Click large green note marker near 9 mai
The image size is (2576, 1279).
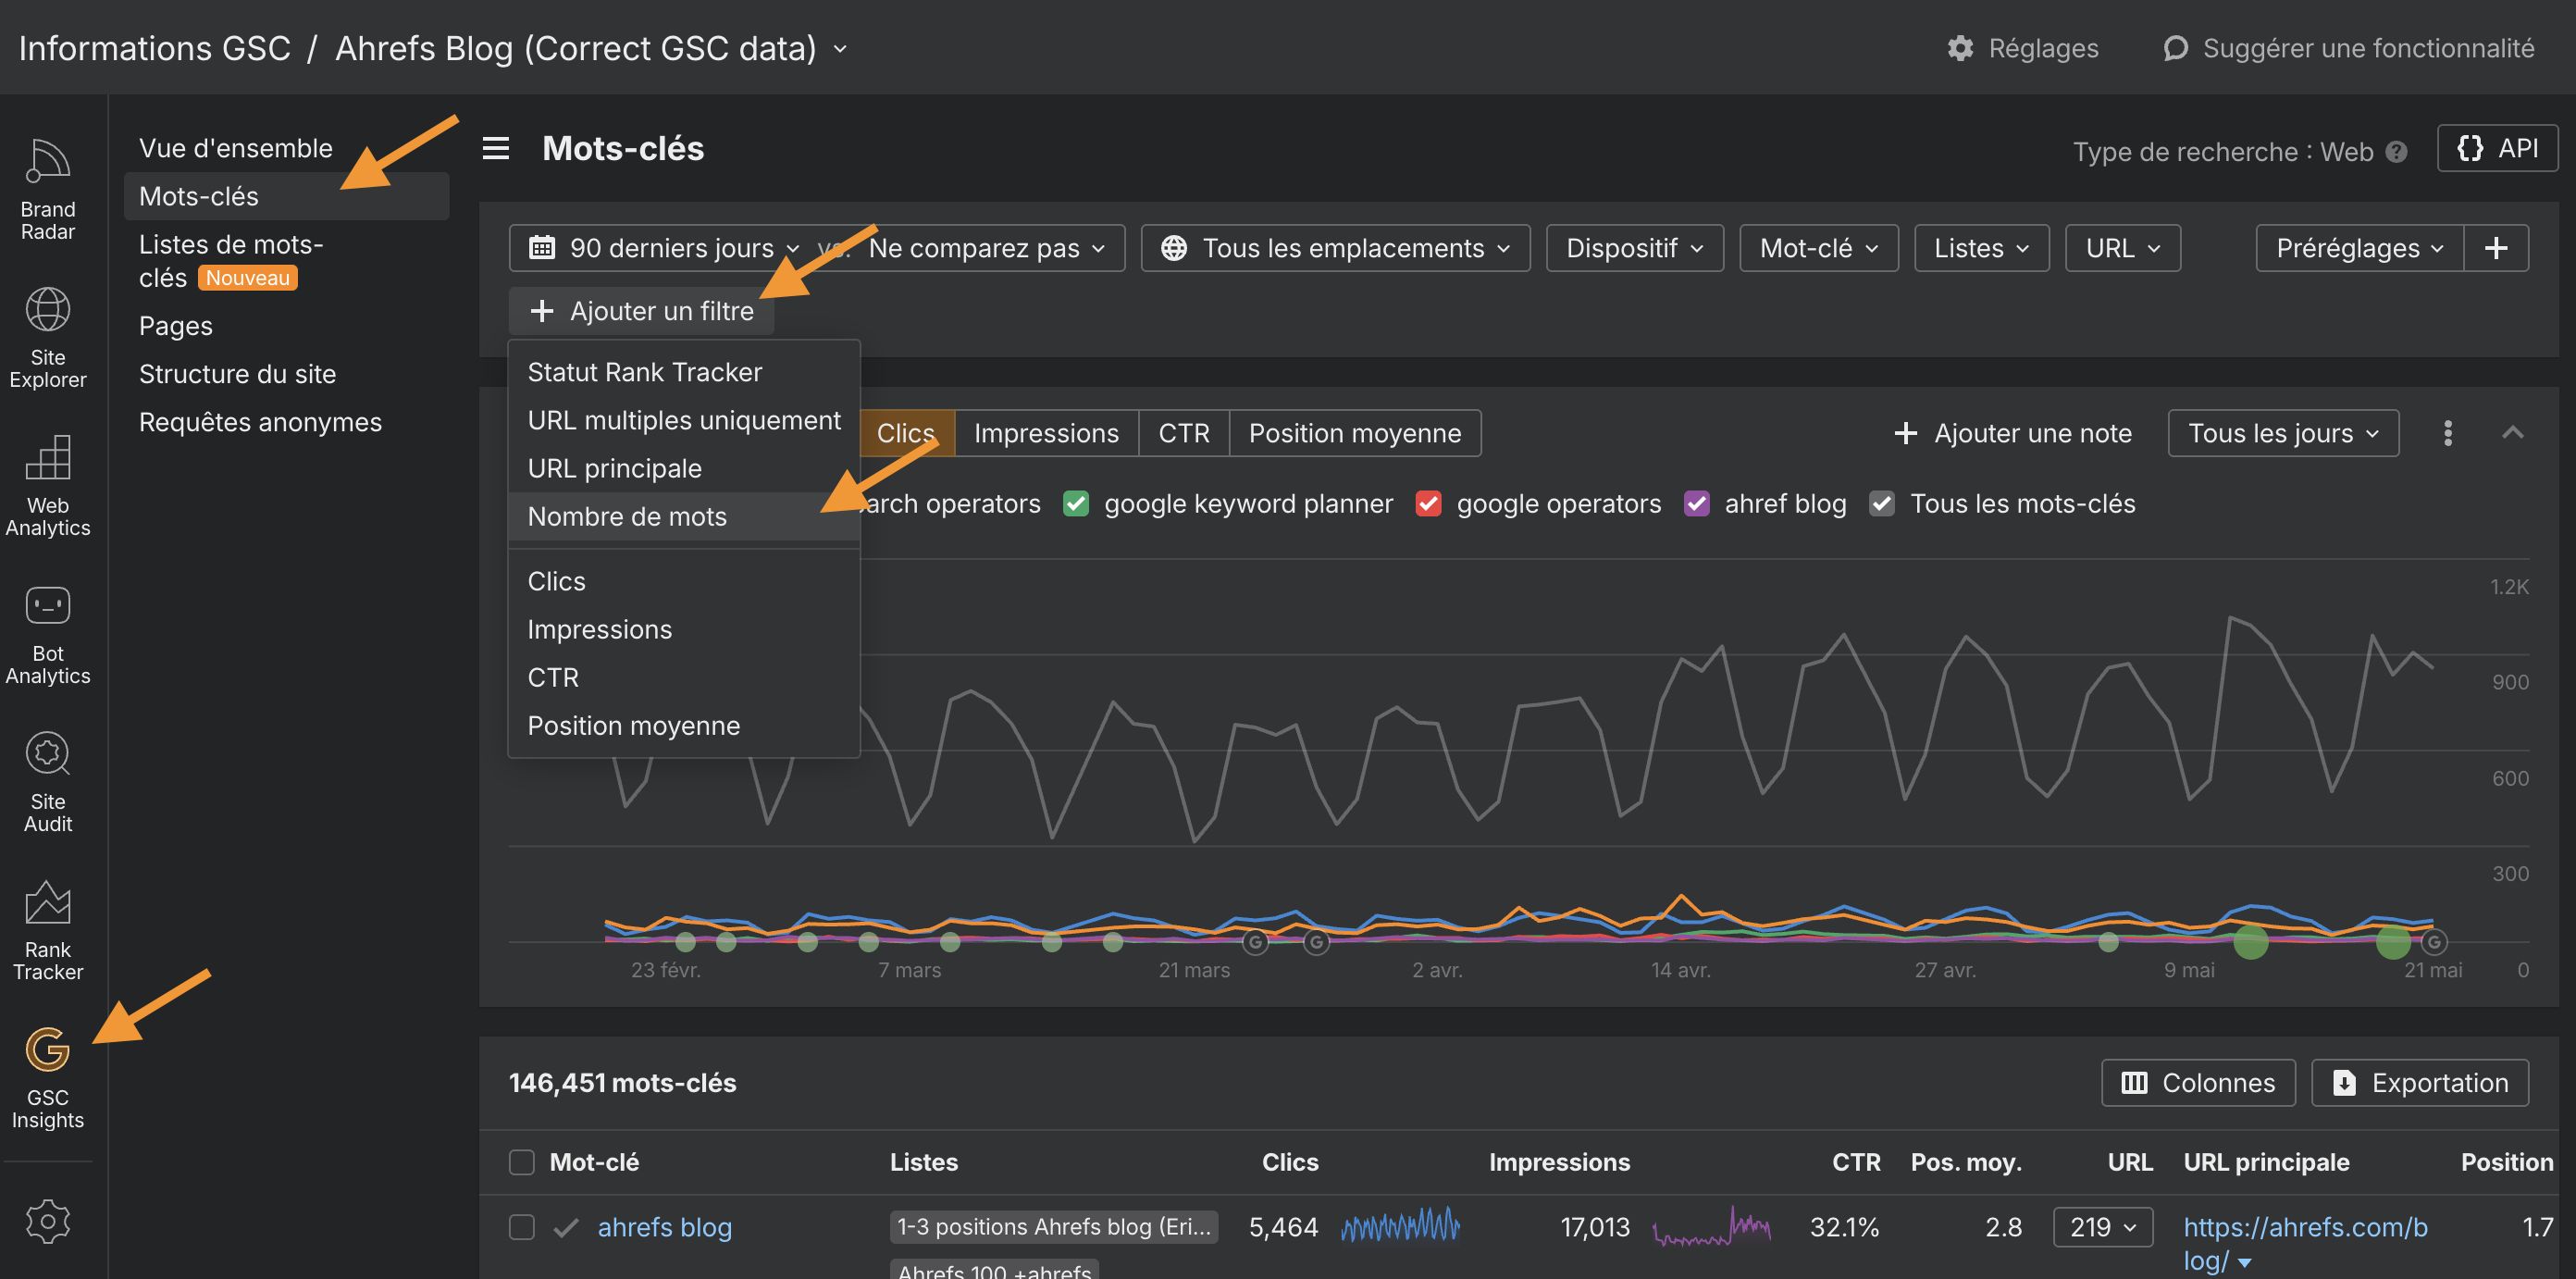click(2251, 941)
